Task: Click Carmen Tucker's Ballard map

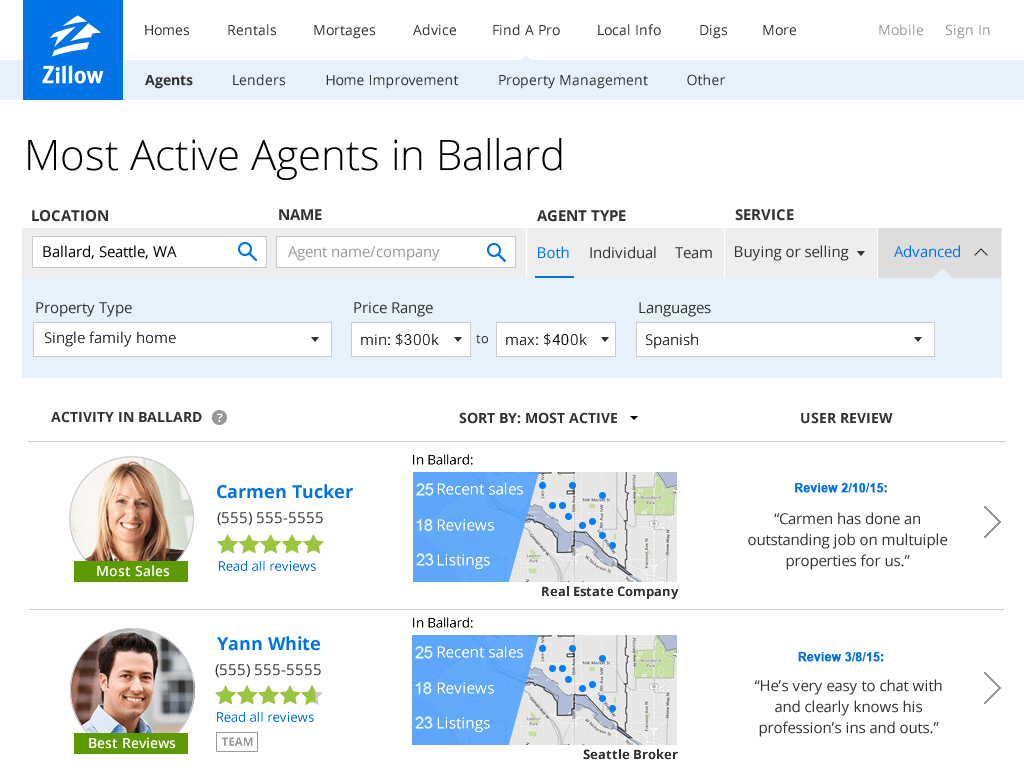Action: click(545, 527)
